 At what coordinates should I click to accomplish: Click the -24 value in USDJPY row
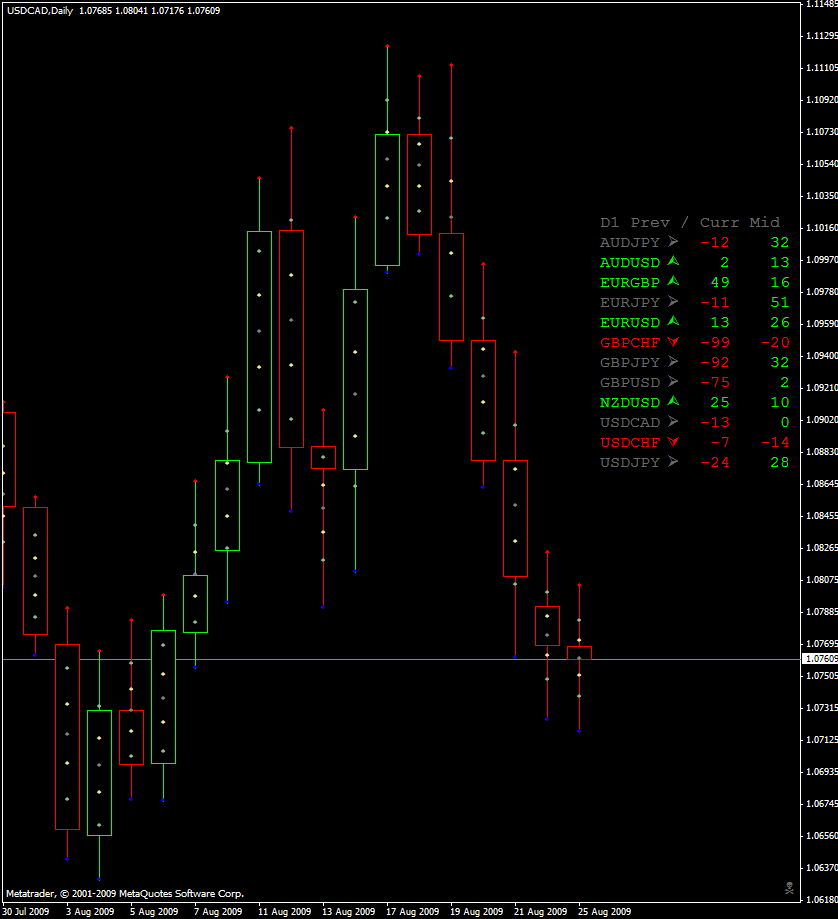[715, 462]
